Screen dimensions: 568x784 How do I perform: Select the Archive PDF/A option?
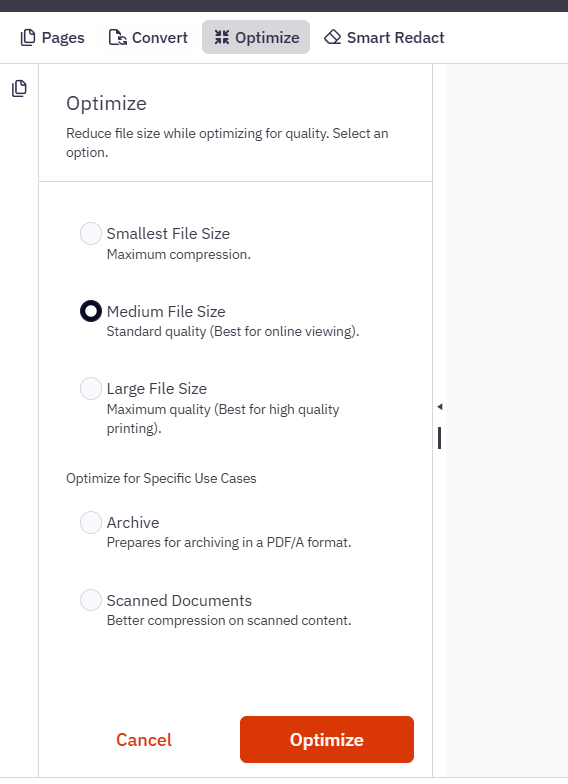point(91,522)
